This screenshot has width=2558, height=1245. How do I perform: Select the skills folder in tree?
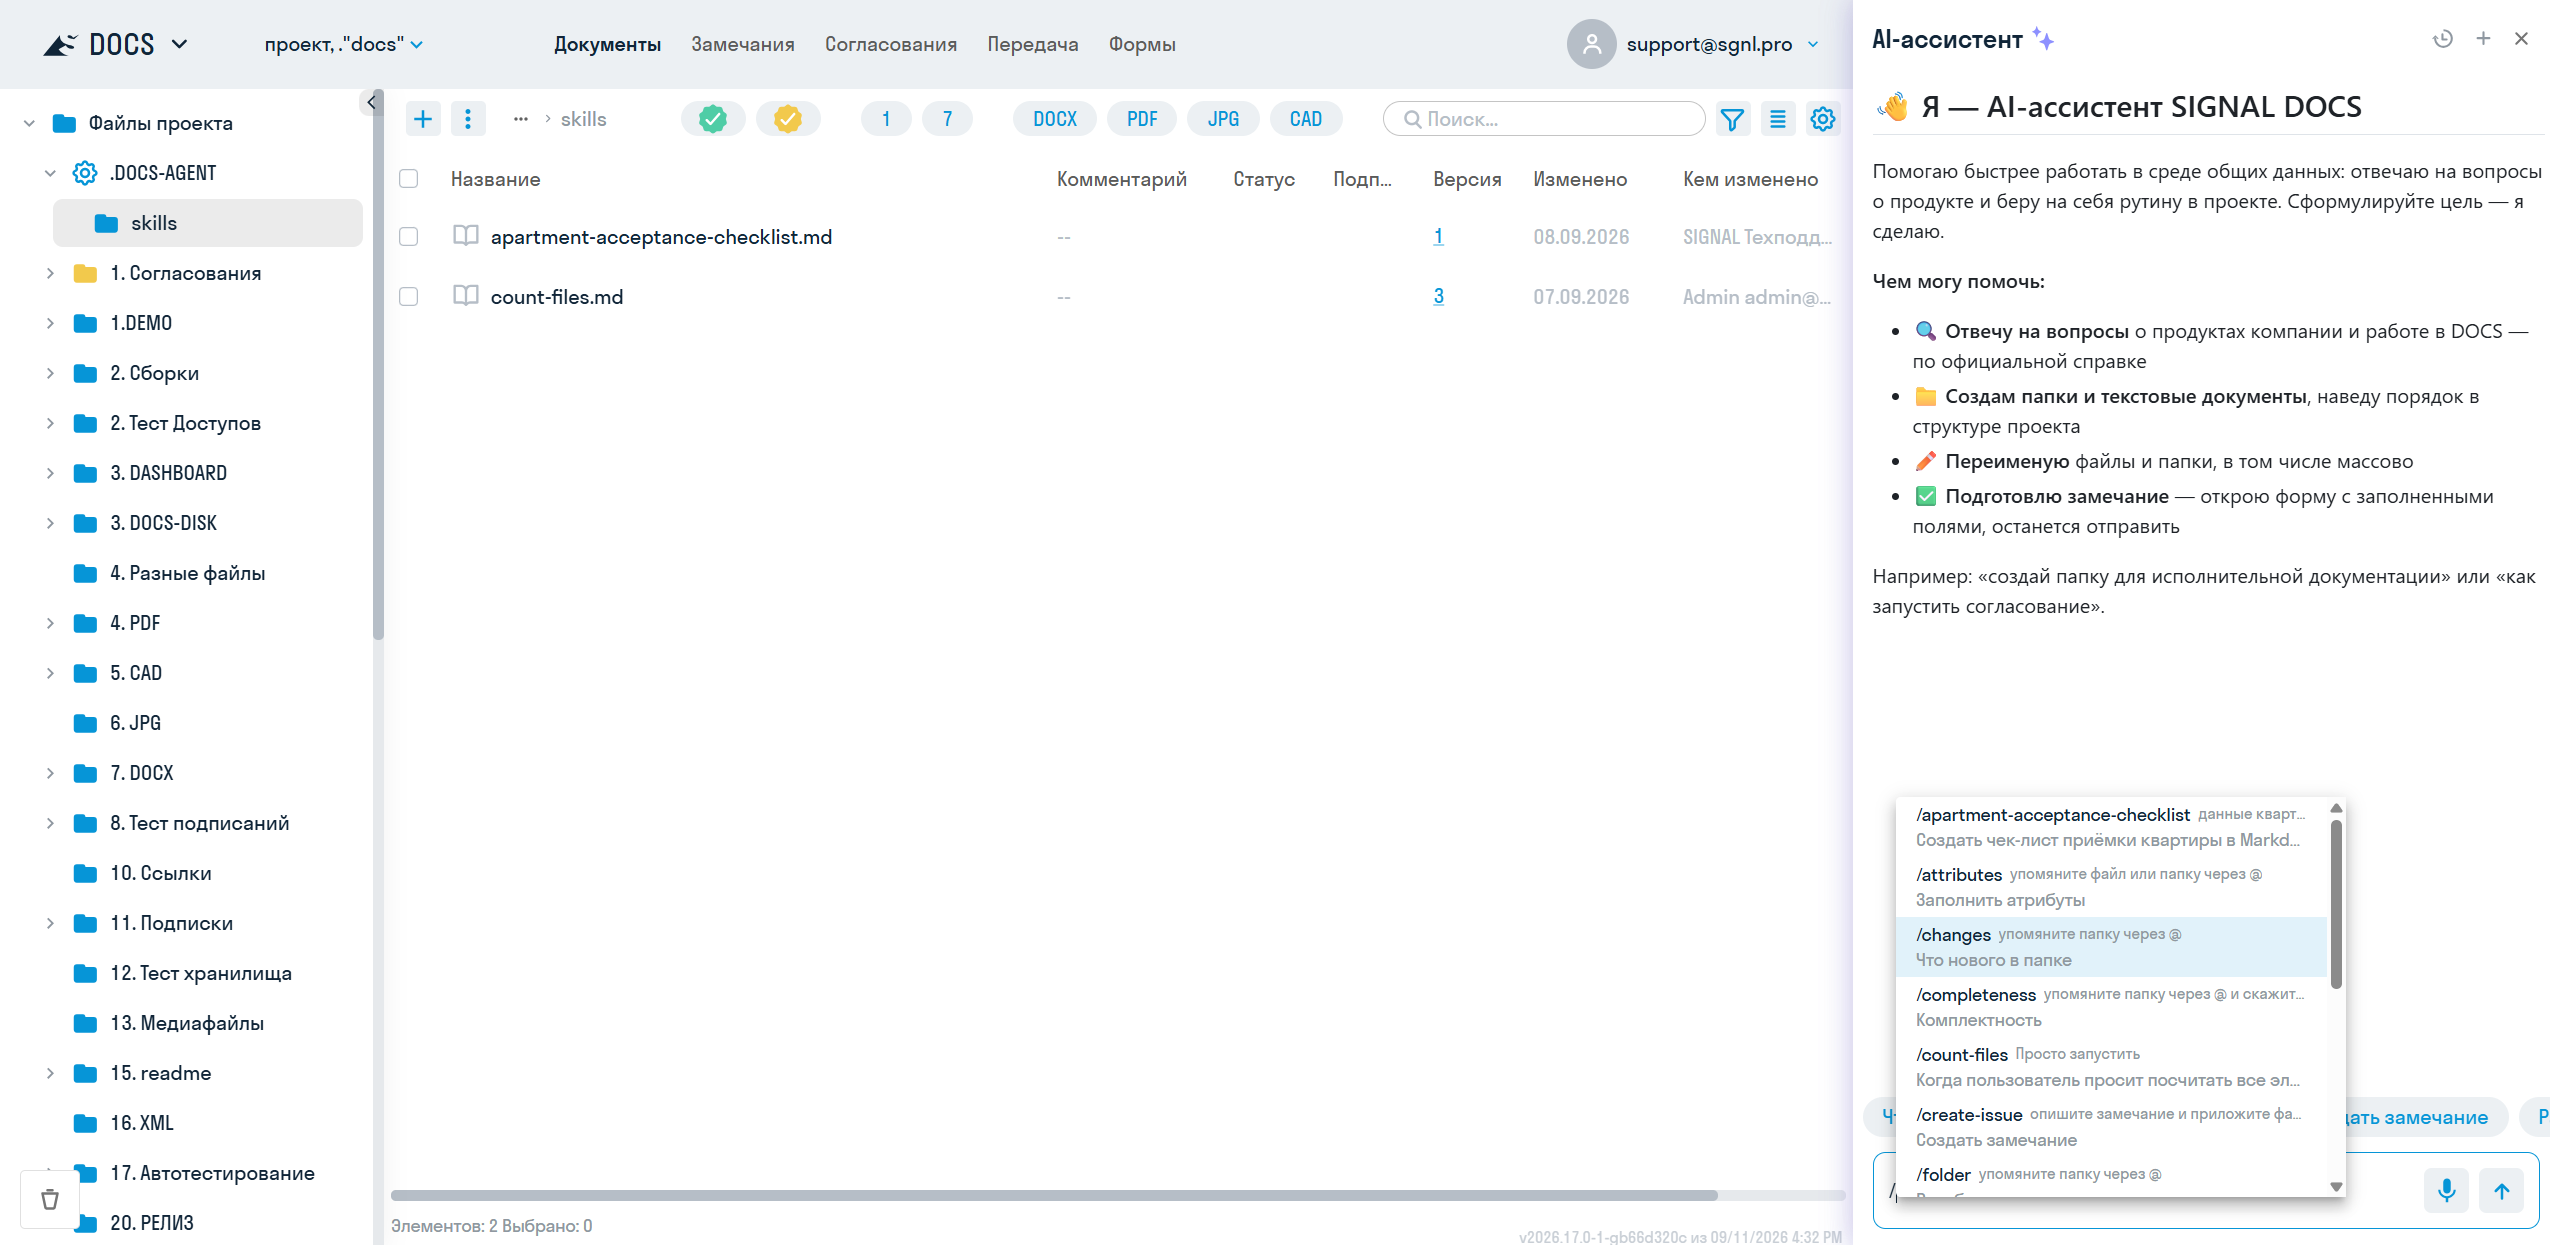point(208,223)
